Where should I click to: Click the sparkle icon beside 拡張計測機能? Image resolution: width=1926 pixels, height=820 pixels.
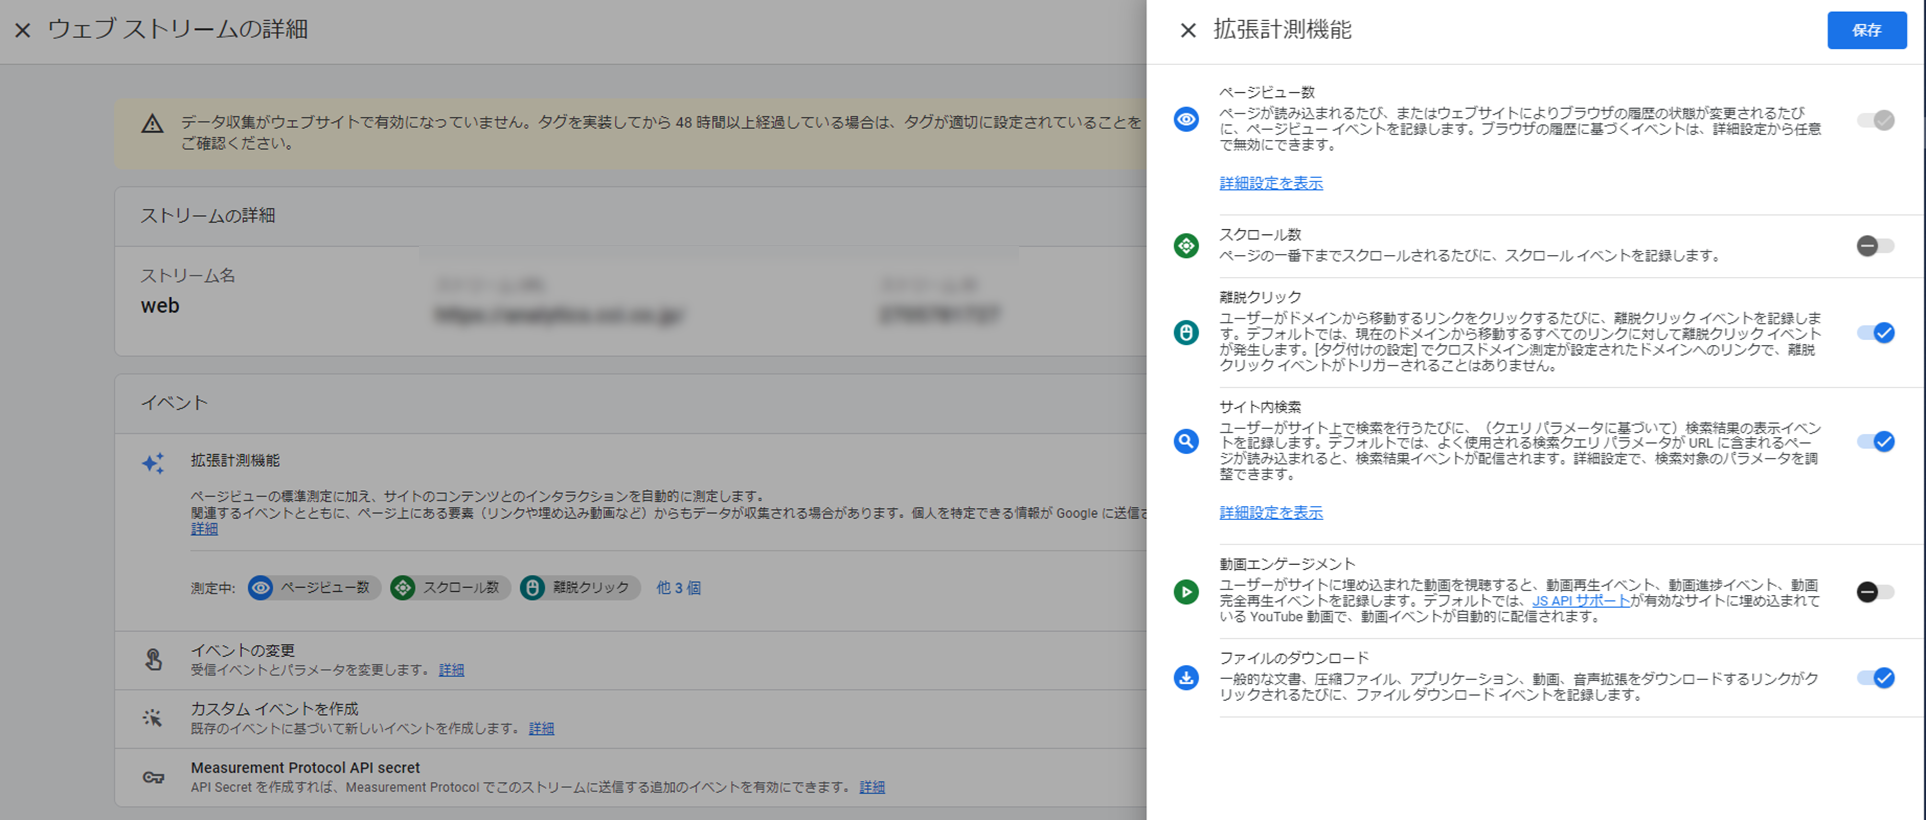tap(153, 463)
